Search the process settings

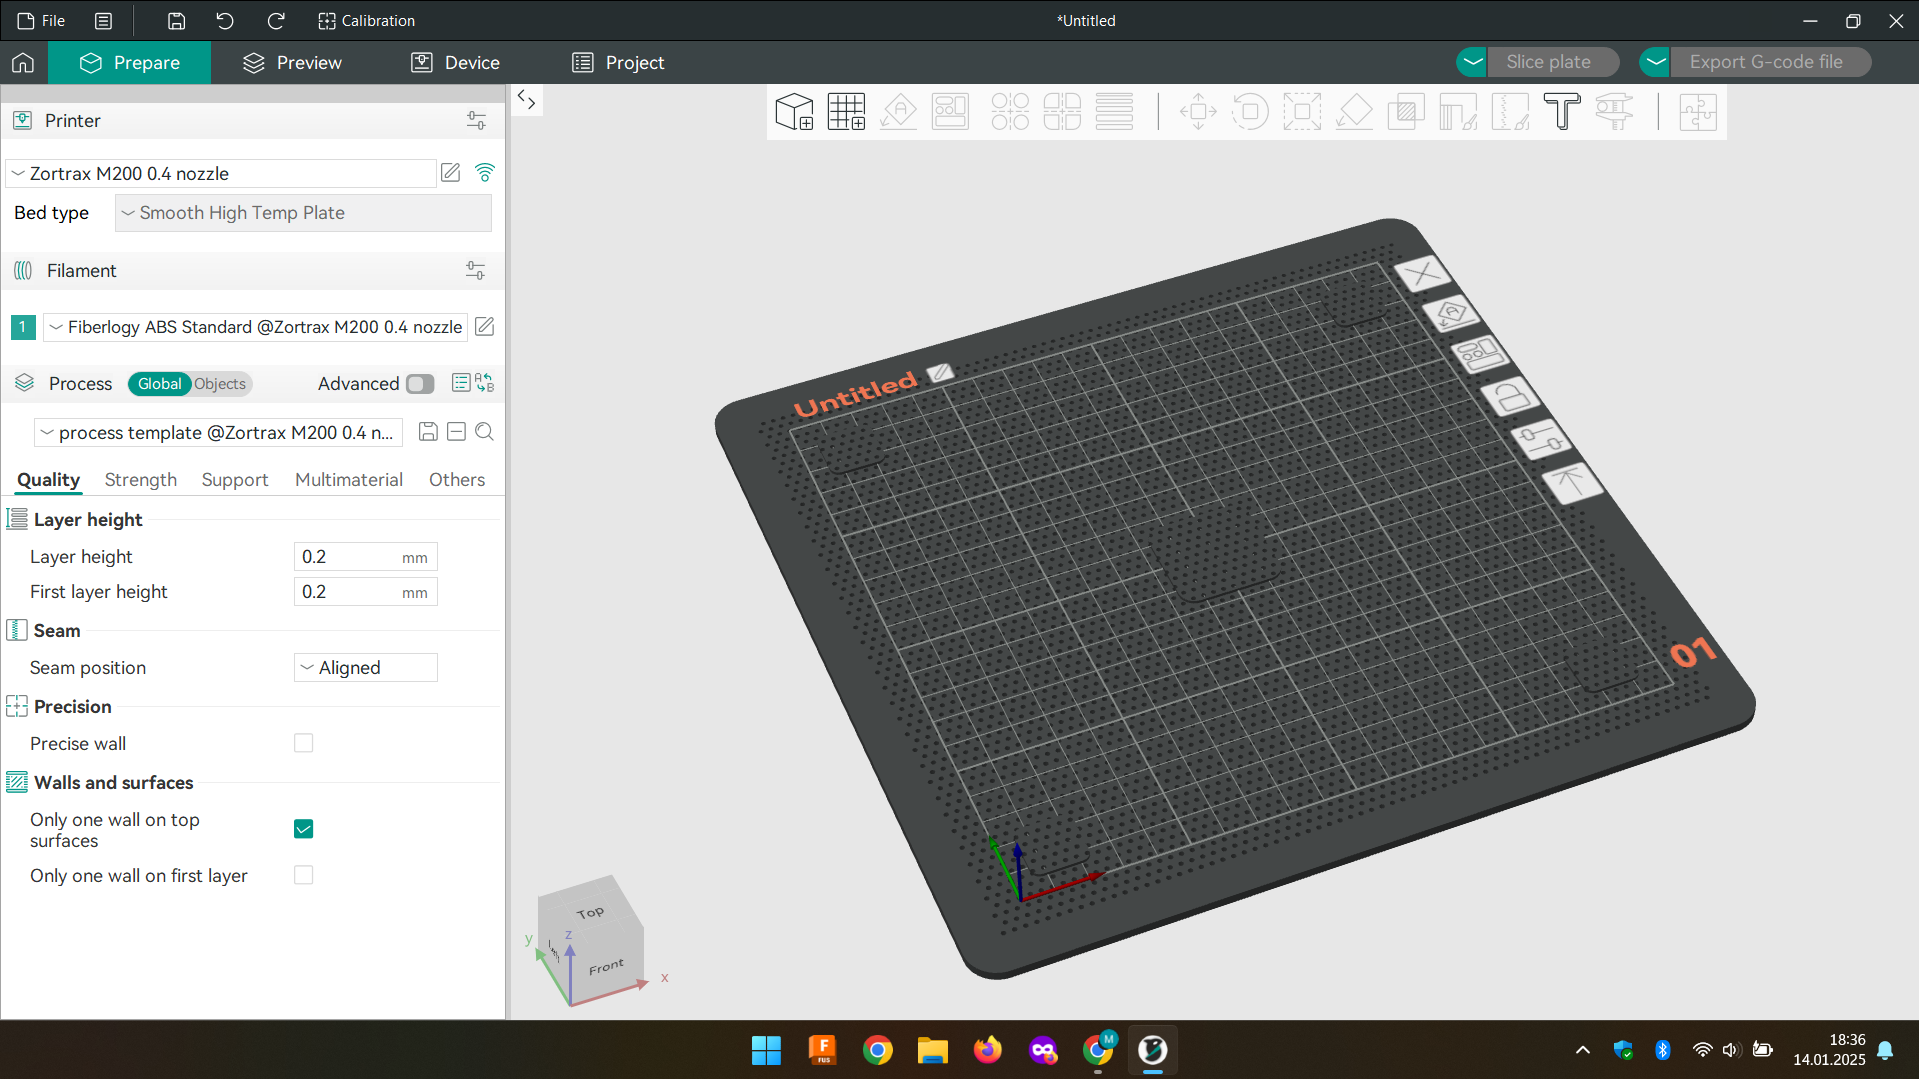[x=485, y=432]
